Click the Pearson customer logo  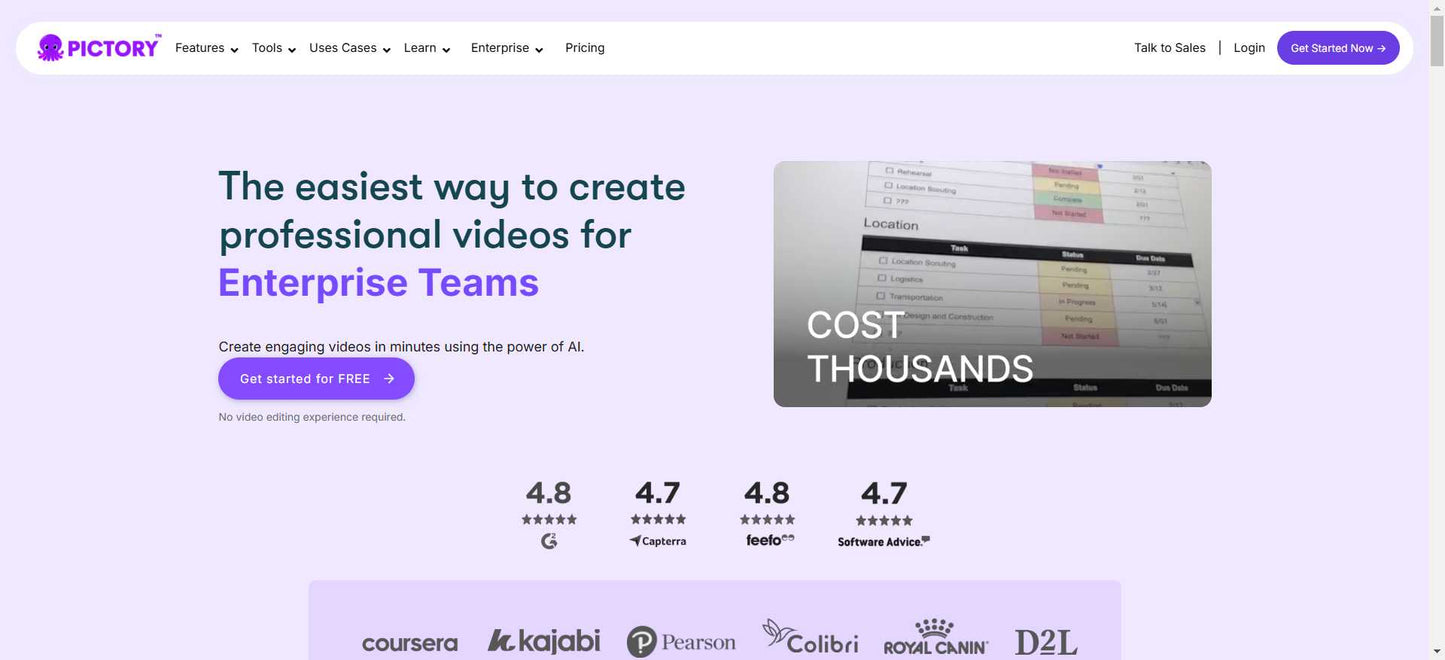[681, 642]
